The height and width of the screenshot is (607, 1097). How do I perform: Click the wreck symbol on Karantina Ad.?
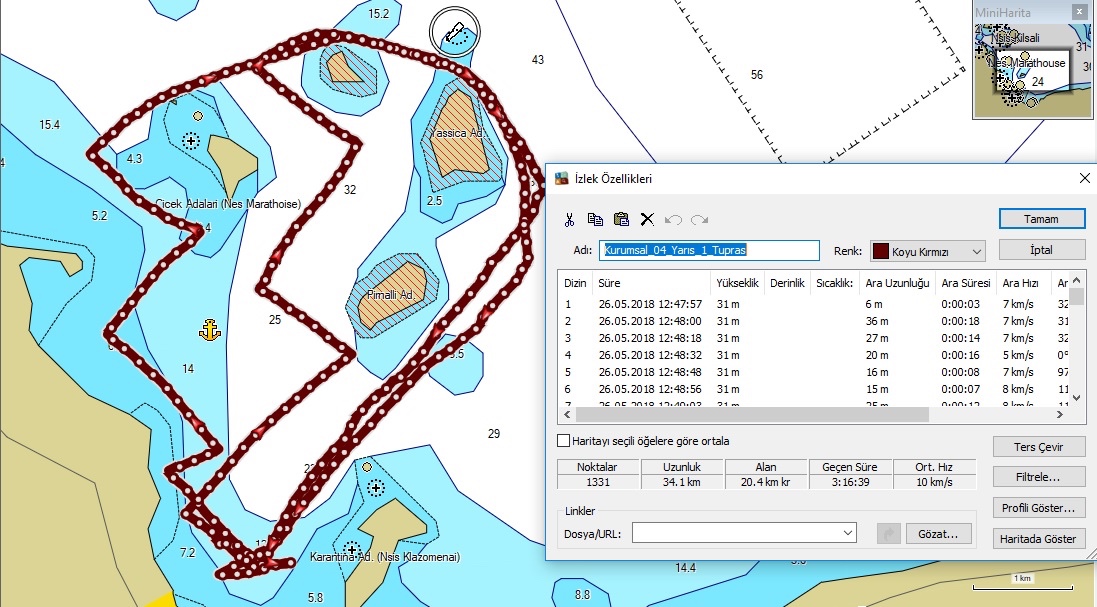click(352, 549)
